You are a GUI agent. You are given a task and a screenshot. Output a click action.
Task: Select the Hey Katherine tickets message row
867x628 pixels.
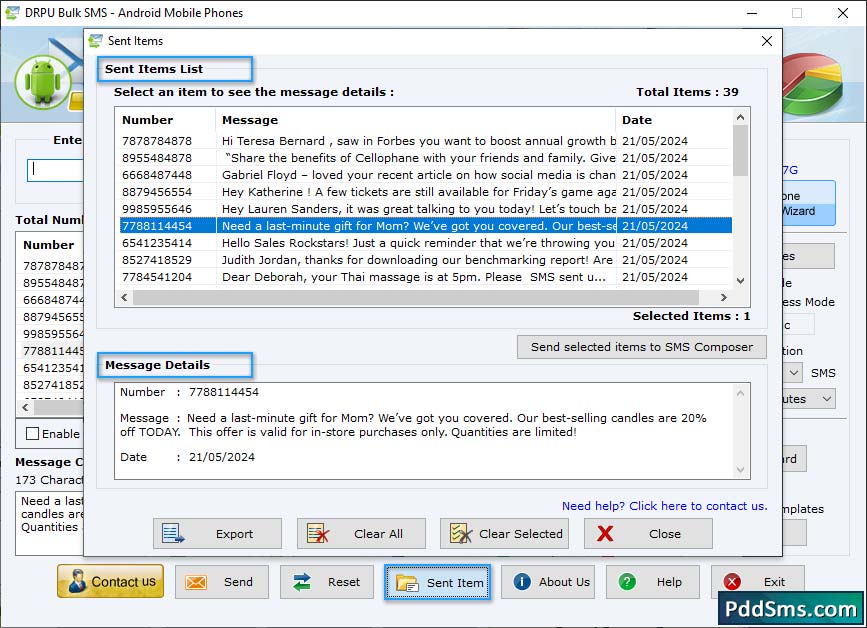pyautogui.click(x=426, y=192)
